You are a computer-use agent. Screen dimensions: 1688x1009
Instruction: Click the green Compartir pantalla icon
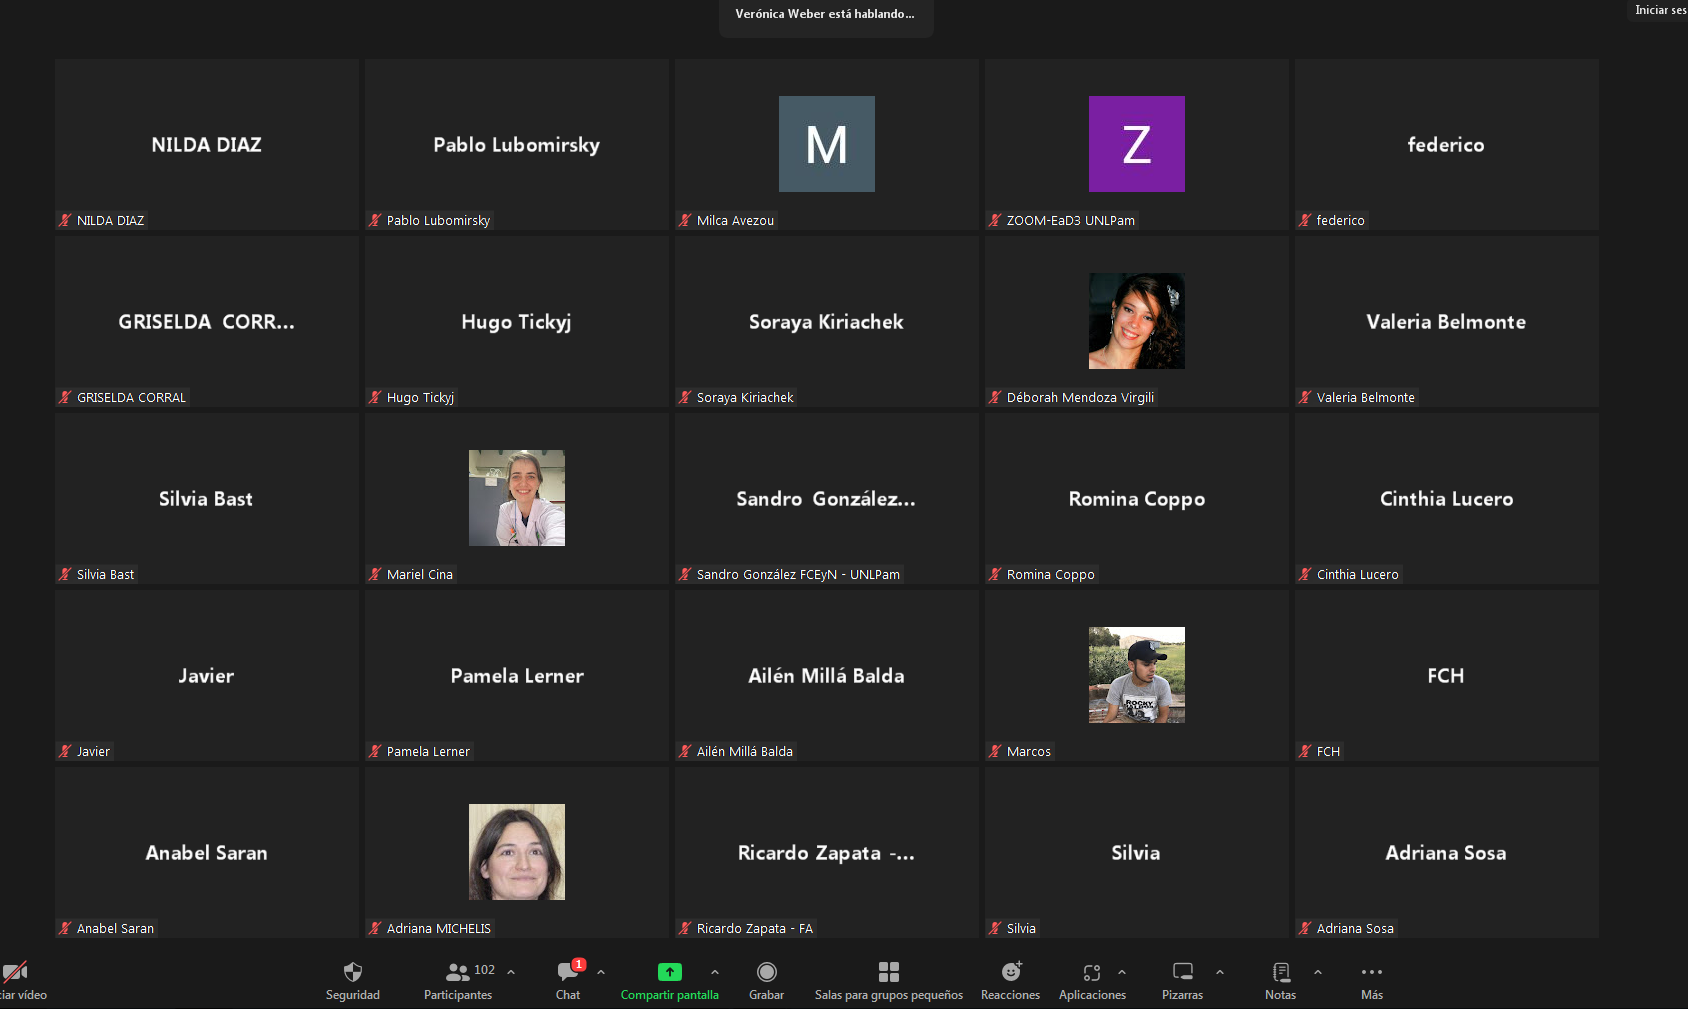click(x=669, y=972)
